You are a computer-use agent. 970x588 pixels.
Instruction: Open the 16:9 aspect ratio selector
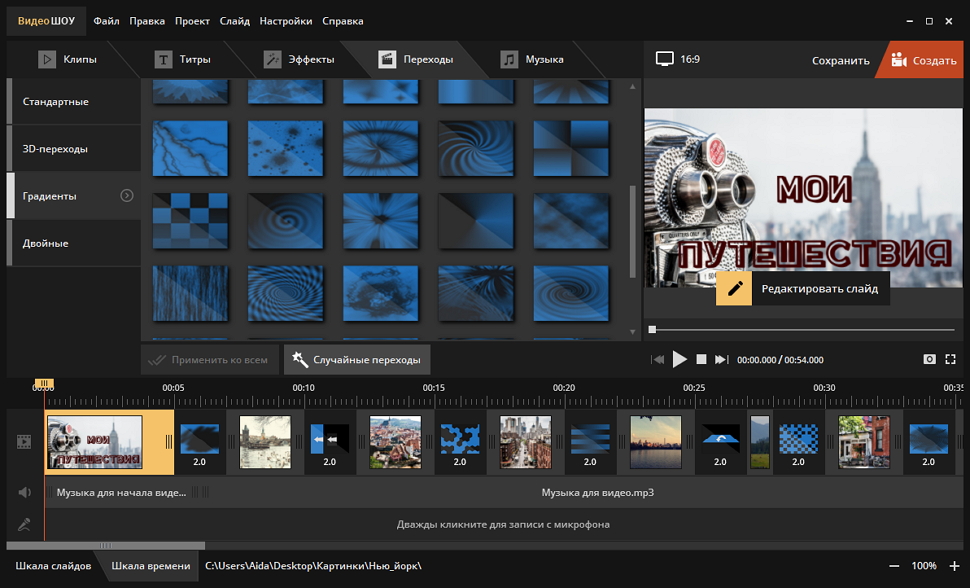pyautogui.click(x=678, y=59)
